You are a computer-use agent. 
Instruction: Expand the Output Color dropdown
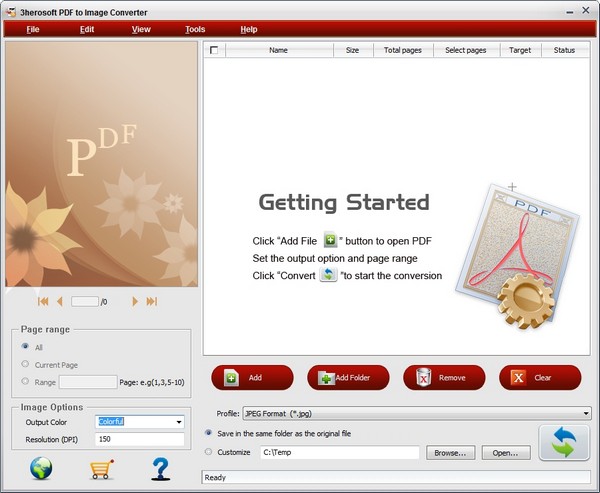[x=179, y=422]
